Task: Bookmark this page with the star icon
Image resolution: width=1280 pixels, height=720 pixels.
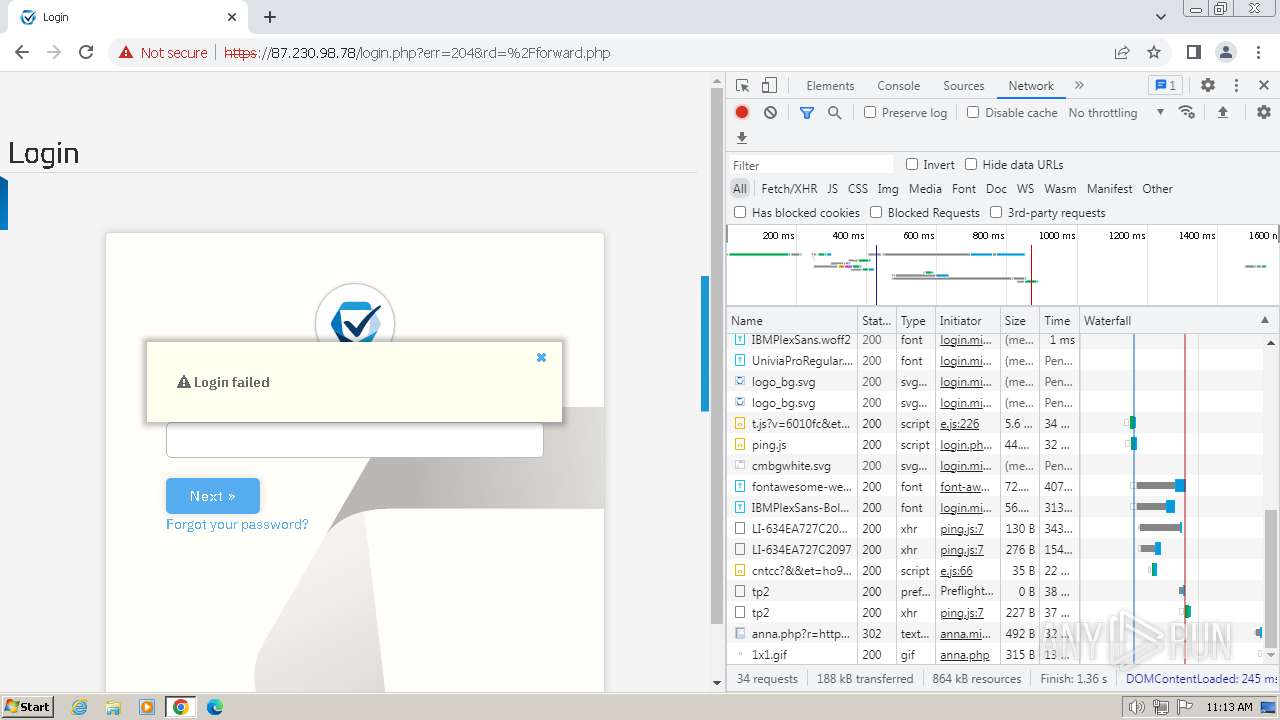Action: pos(1154,52)
